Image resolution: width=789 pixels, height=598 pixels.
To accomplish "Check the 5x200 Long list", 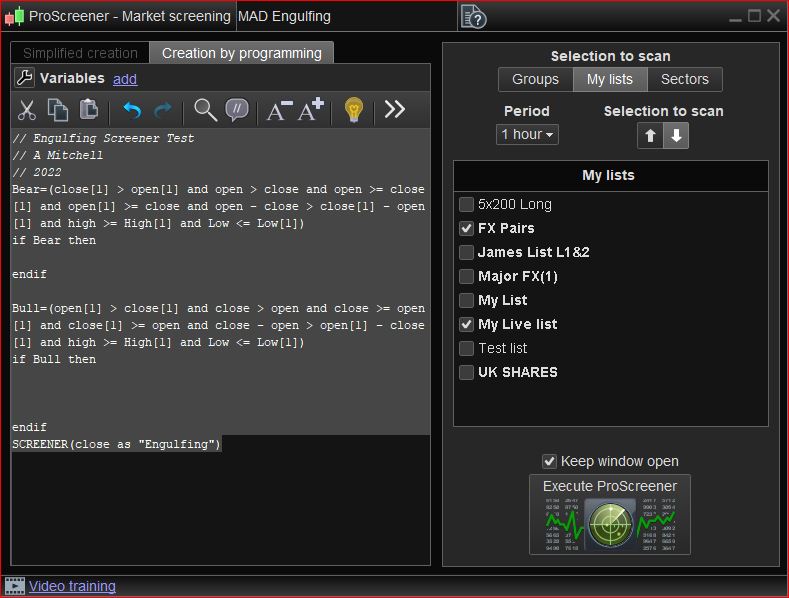I will [466, 204].
